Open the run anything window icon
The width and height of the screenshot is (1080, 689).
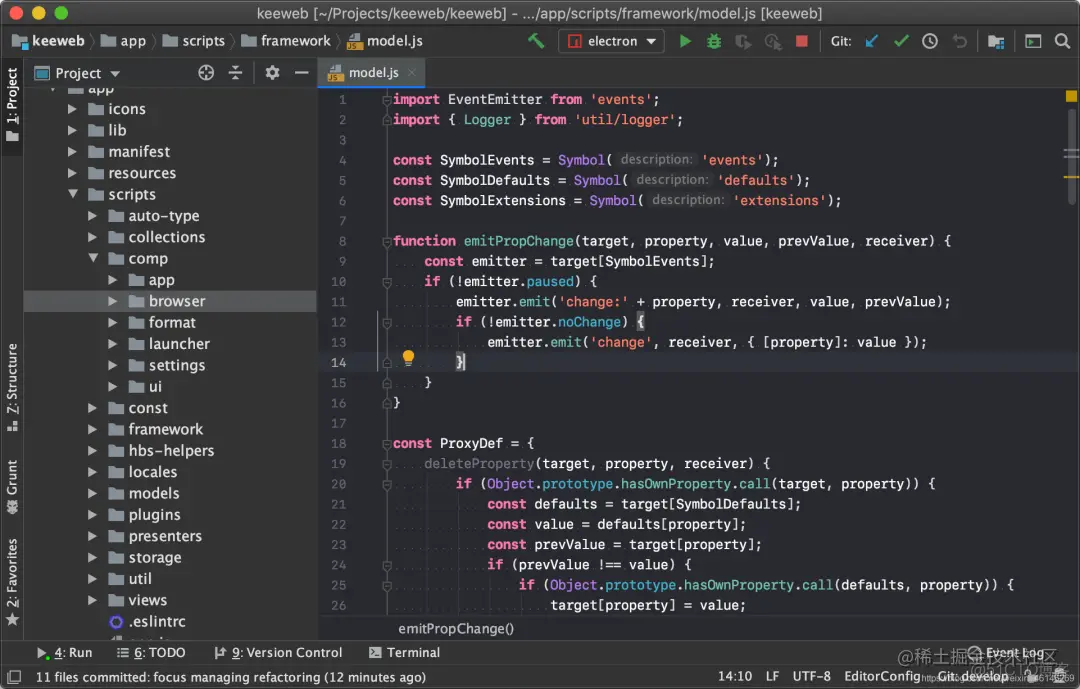(x=1033, y=41)
